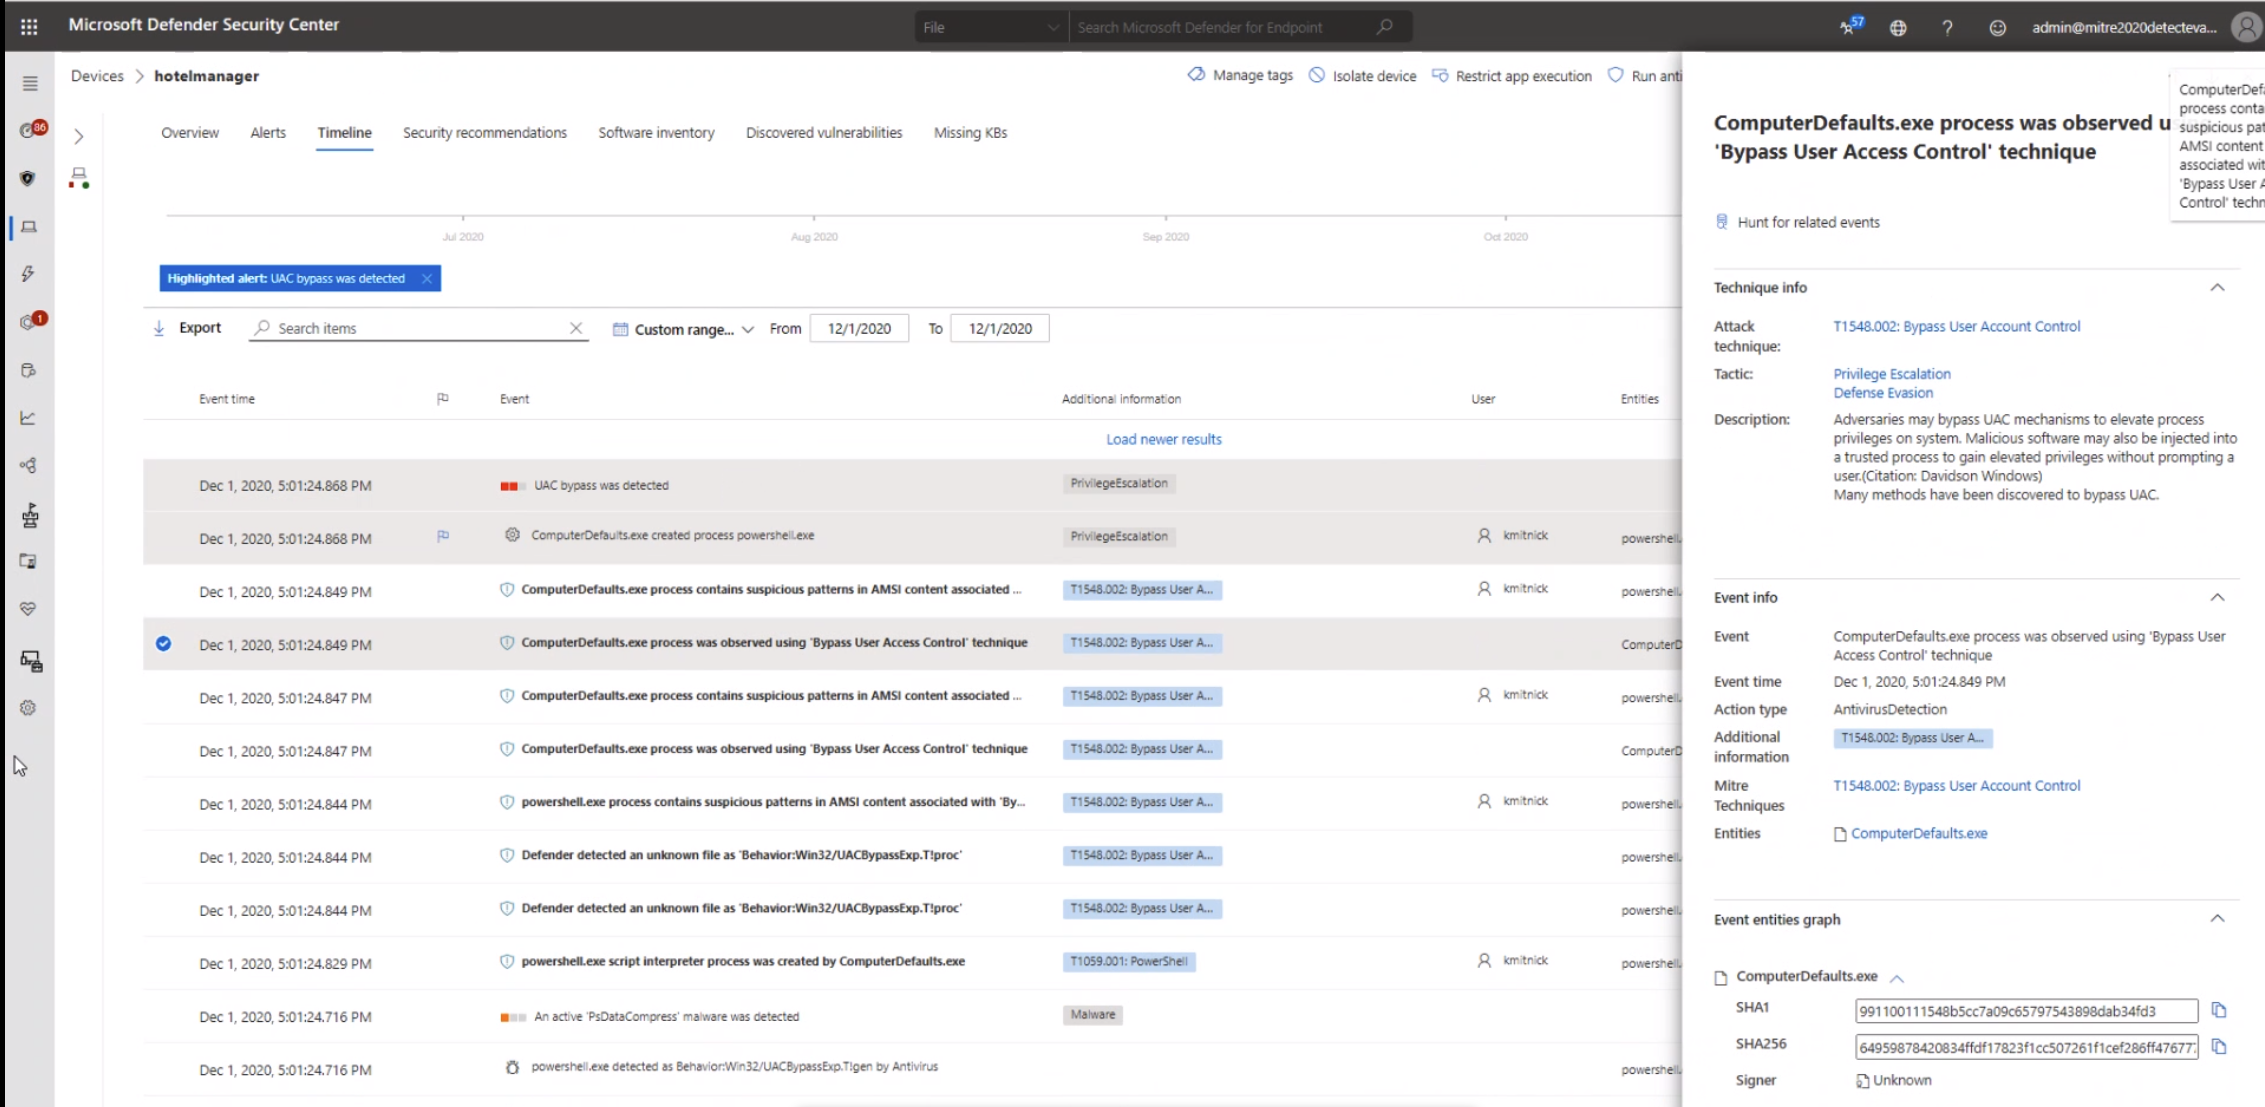Screen dimensions: 2265x1107
Task: Open the Devices list laptop sidebar icon
Action: tap(29, 227)
